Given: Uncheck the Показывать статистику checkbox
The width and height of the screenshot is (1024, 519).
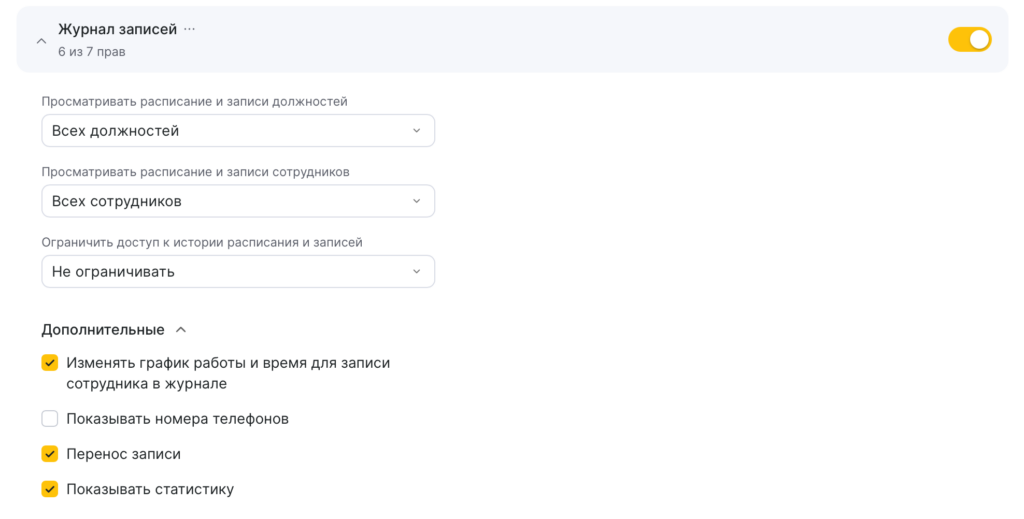Looking at the screenshot, I should [49, 489].
